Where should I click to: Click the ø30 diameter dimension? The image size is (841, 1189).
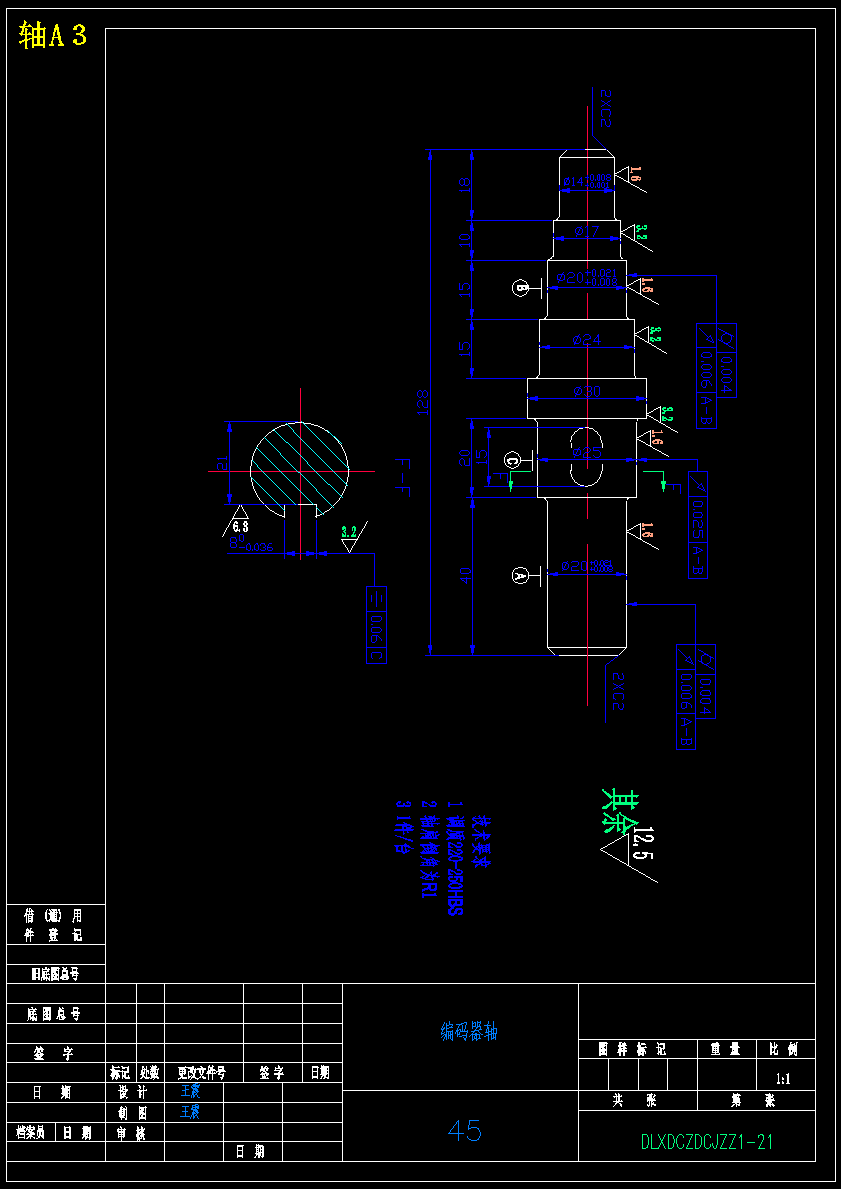587,391
